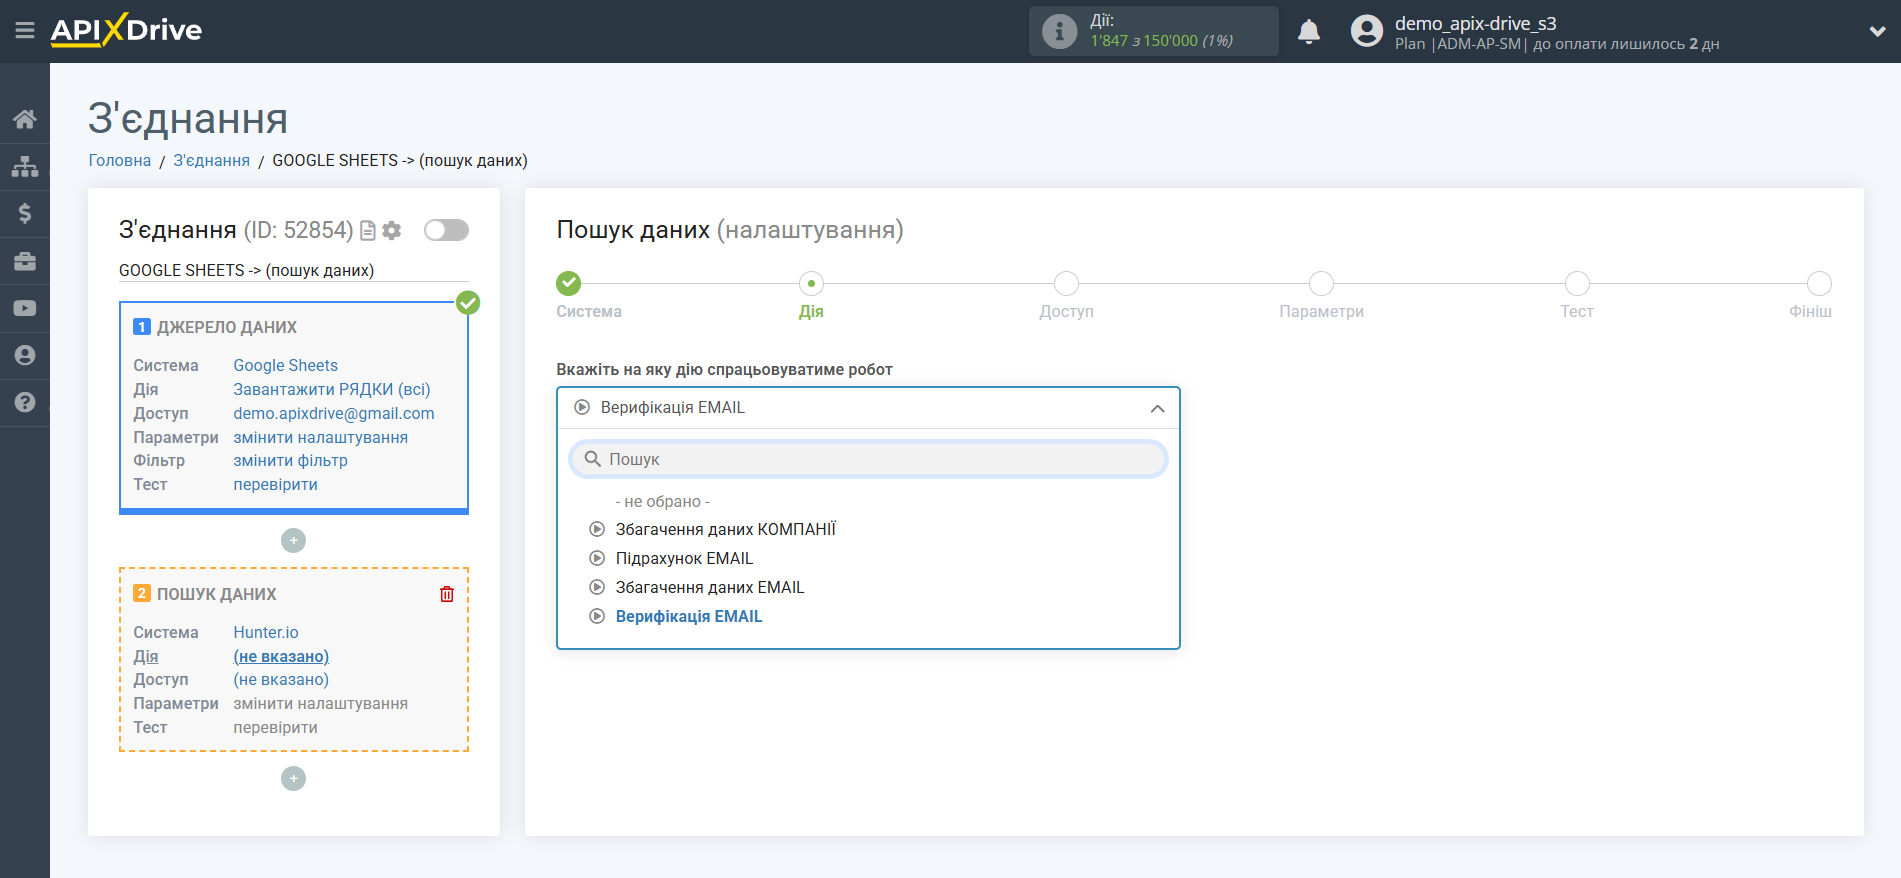Screen dimensions: 1901x878
Task: Click the actions counter 1'847 з 150'000
Action: point(1161,41)
